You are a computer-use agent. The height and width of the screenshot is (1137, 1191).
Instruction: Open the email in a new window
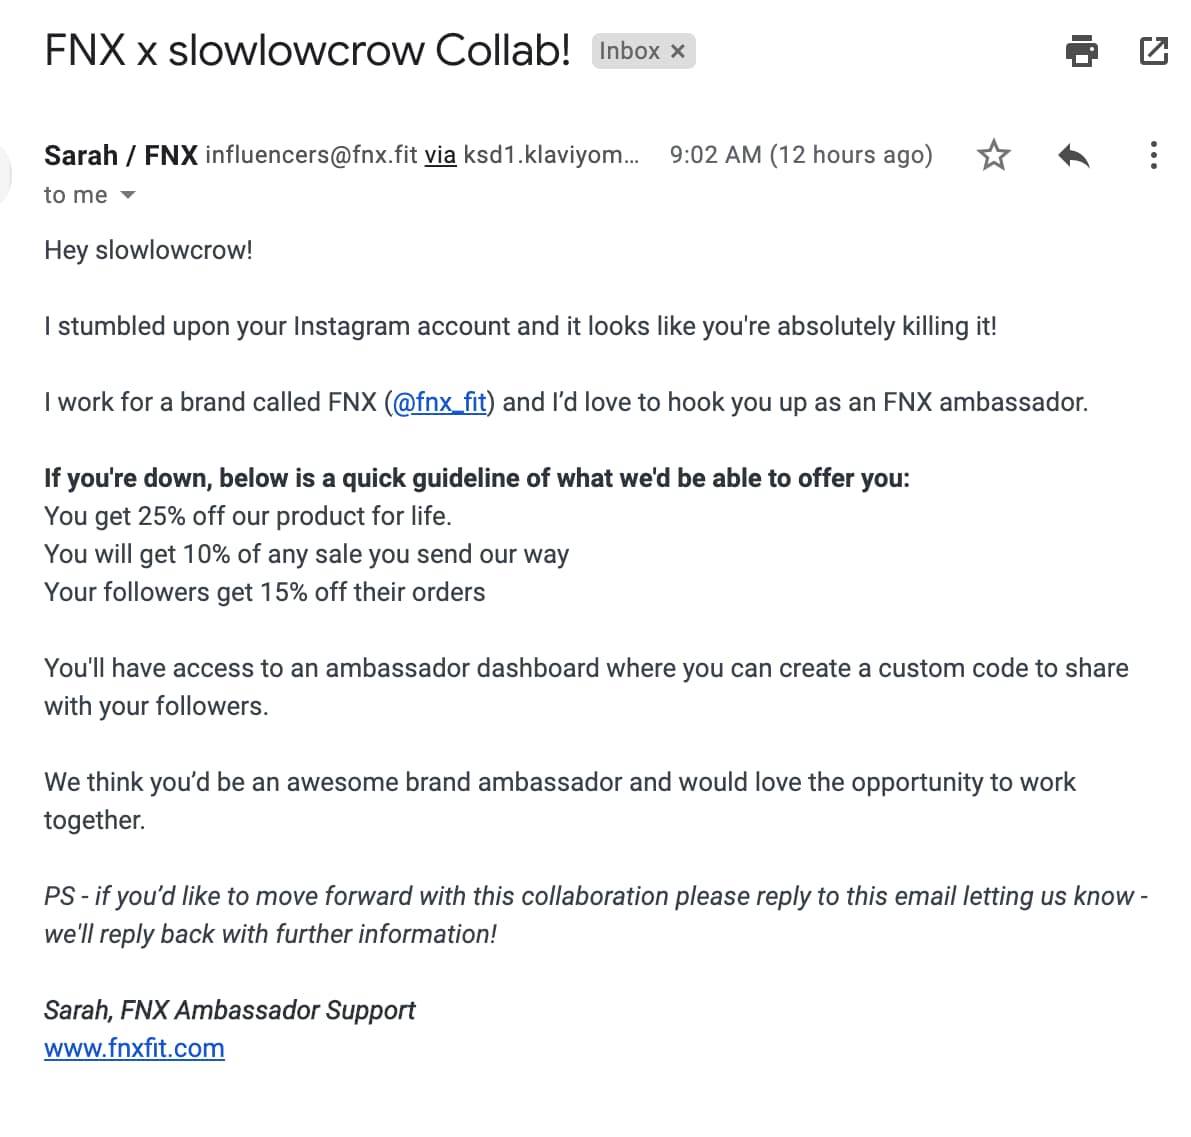click(x=1153, y=51)
